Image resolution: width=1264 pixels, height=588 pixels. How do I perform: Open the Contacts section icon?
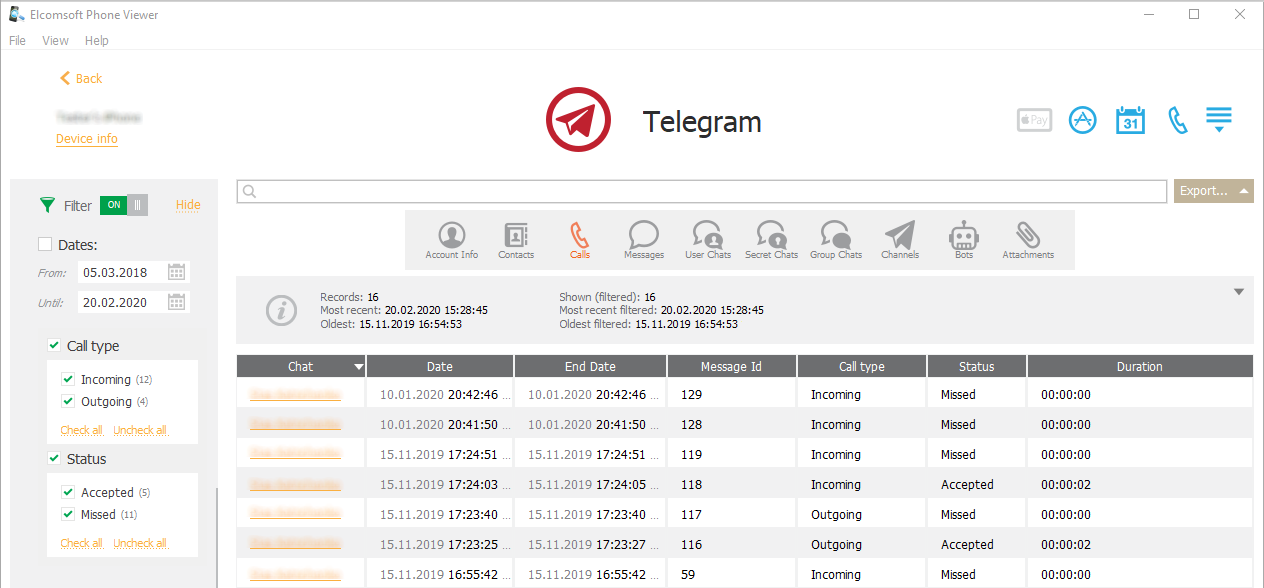click(x=516, y=240)
